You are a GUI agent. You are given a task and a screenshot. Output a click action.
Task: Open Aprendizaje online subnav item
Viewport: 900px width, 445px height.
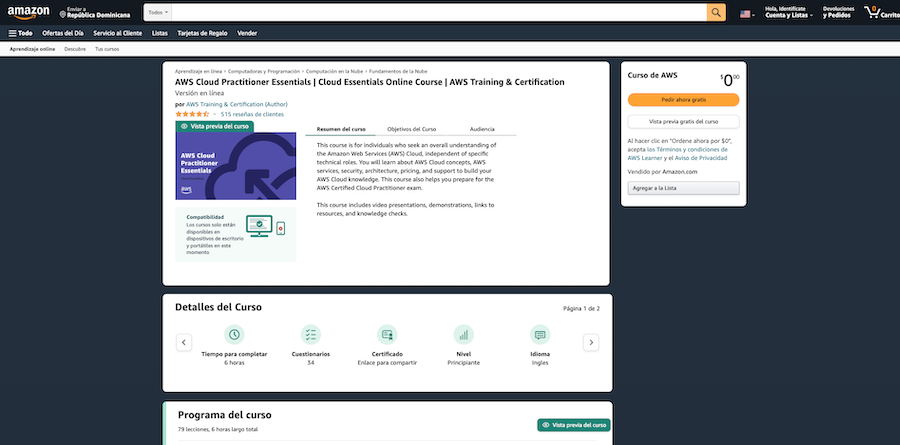[32, 49]
